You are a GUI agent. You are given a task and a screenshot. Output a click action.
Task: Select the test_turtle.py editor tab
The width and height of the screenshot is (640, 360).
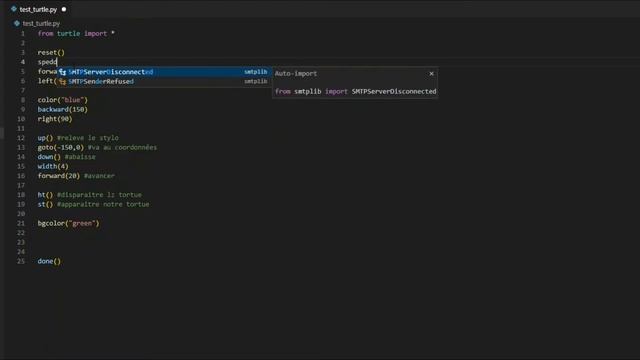pos(38,9)
